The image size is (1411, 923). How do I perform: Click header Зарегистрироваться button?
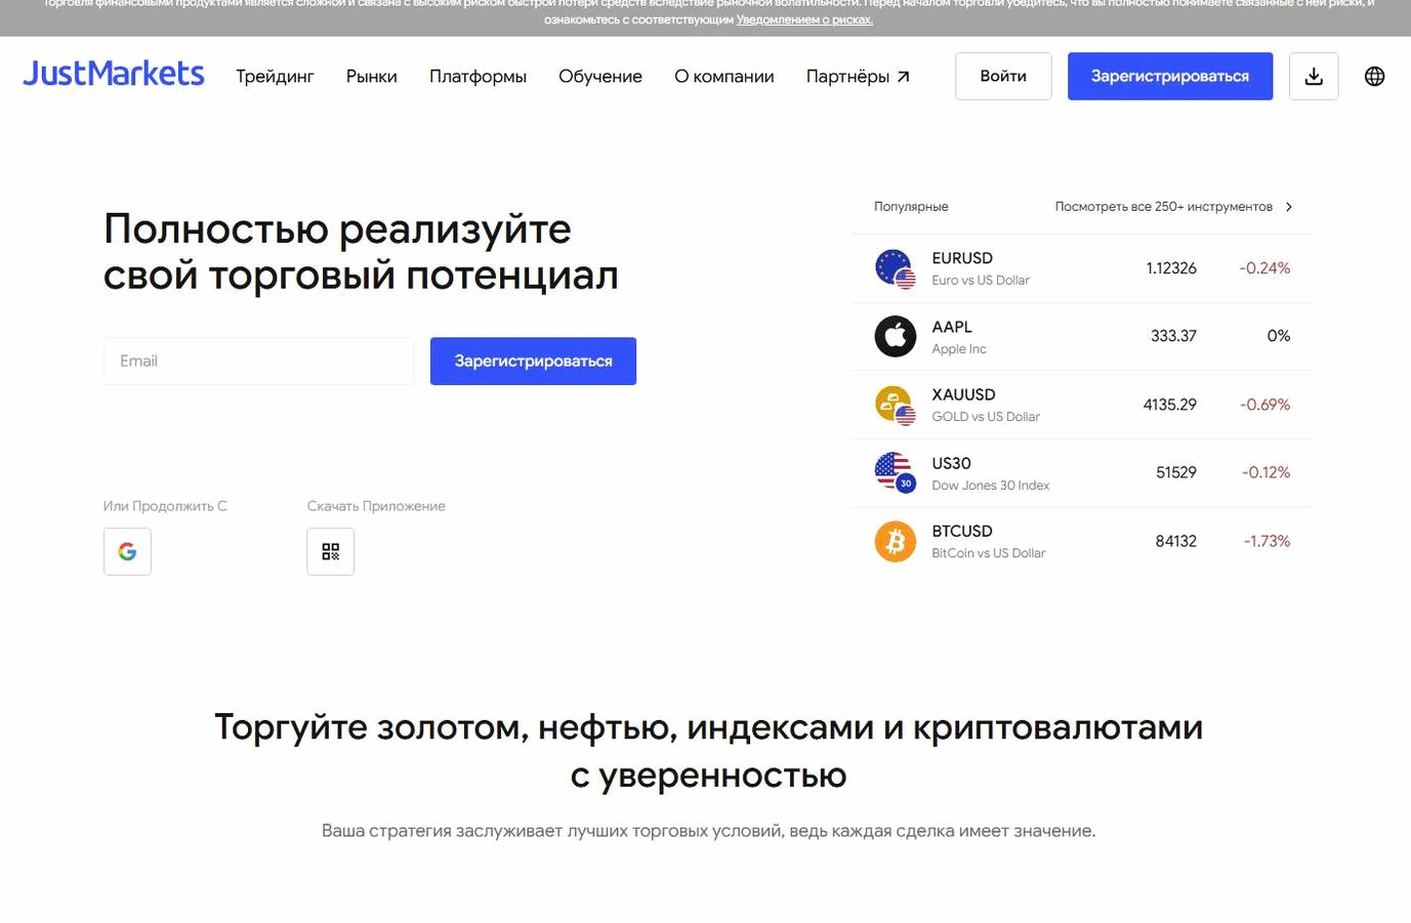pyautogui.click(x=1170, y=76)
